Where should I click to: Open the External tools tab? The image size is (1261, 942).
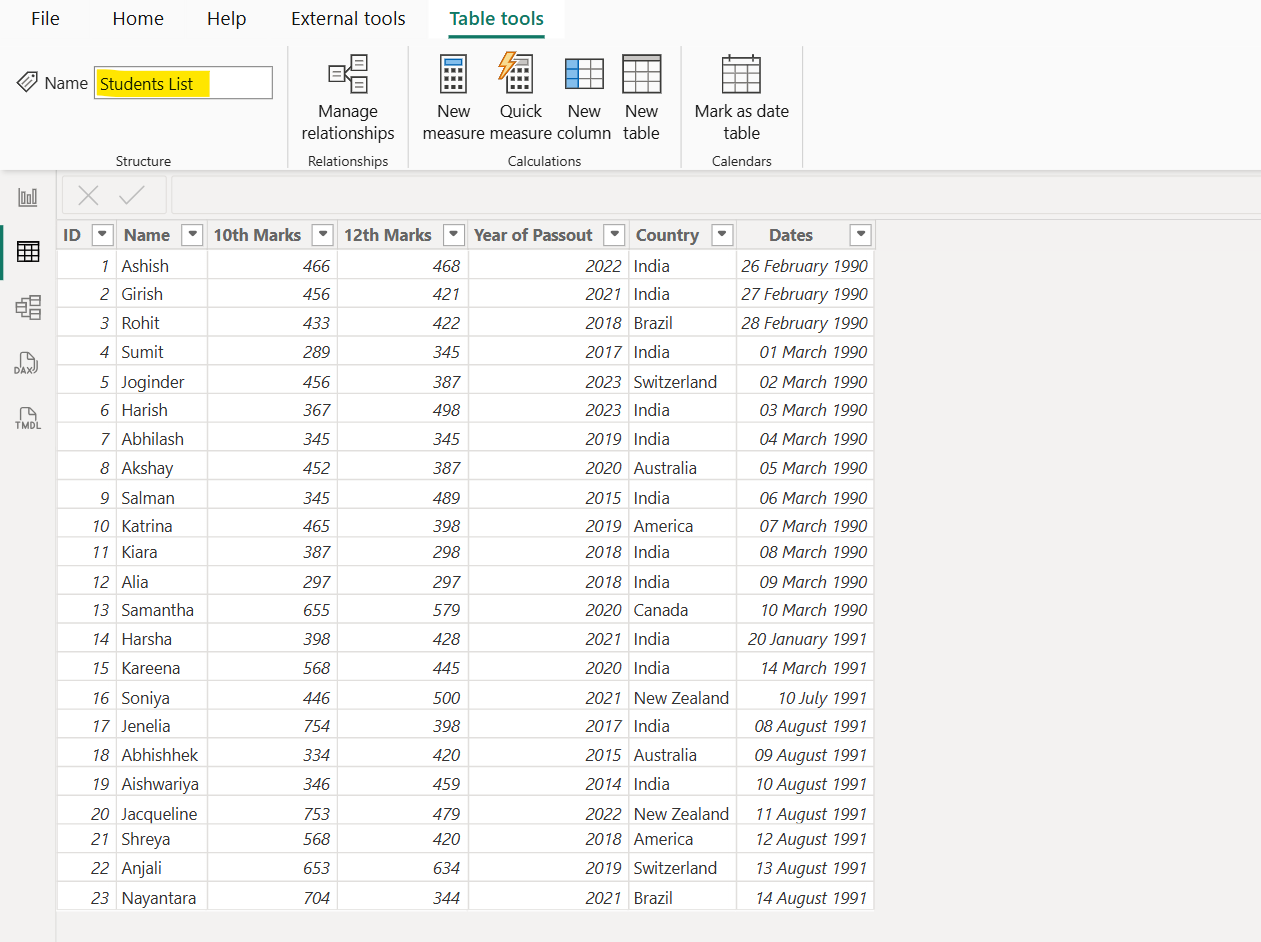(347, 18)
